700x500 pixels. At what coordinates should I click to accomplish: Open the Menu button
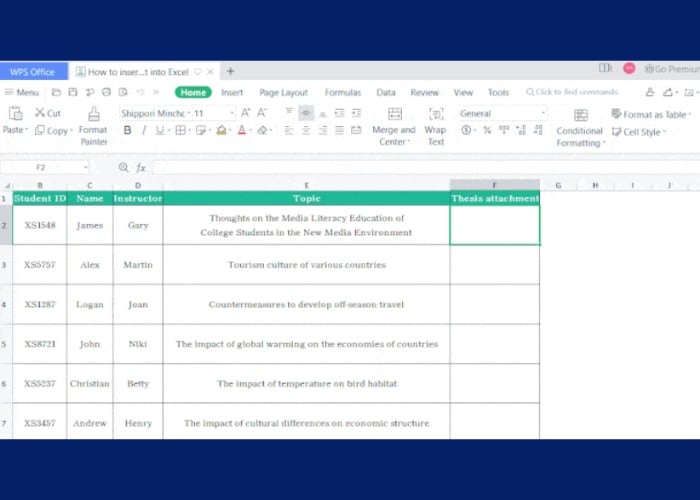point(22,92)
